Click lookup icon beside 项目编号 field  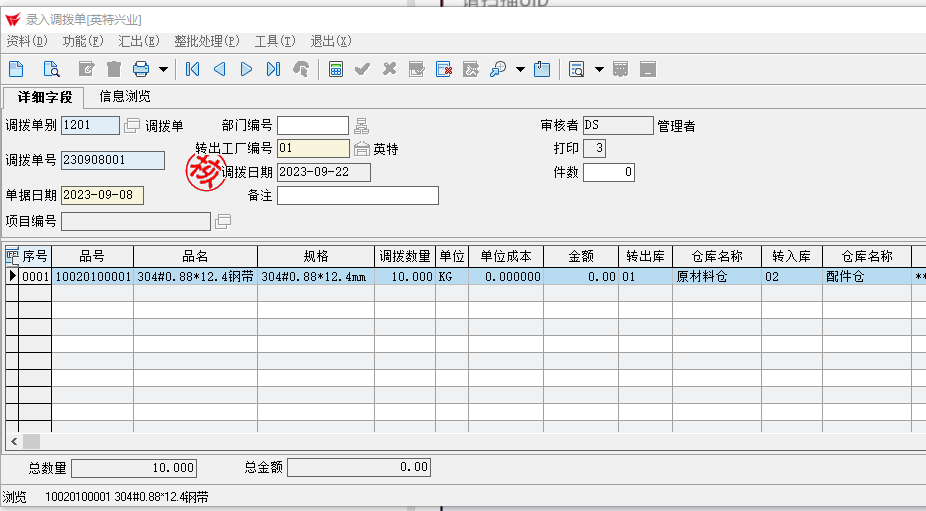point(223,221)
